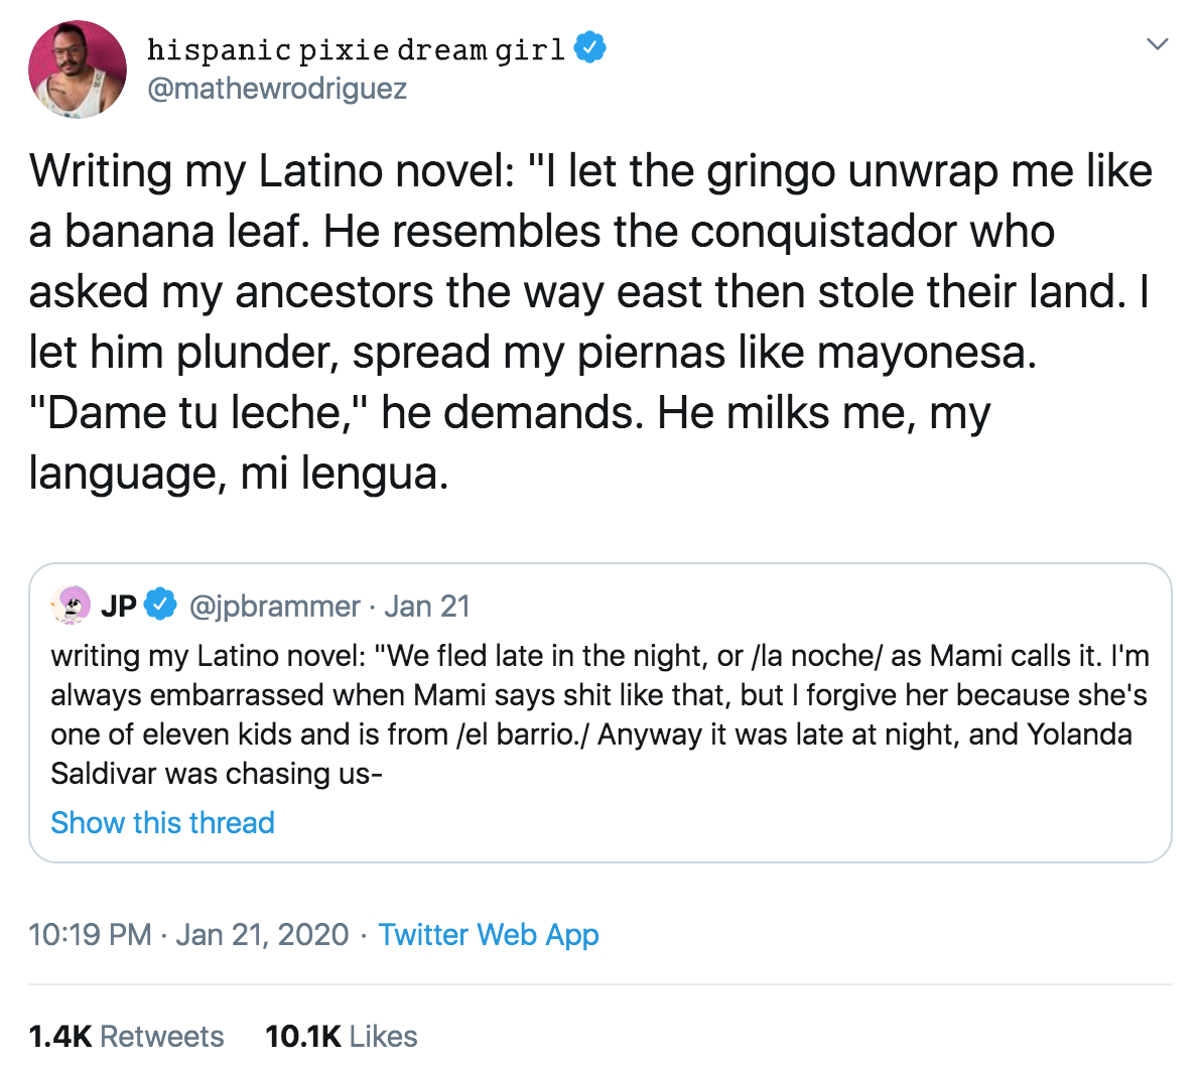View the 1.4K Retweets list
1200x1083 pixels.
[x=126, y=1037]
